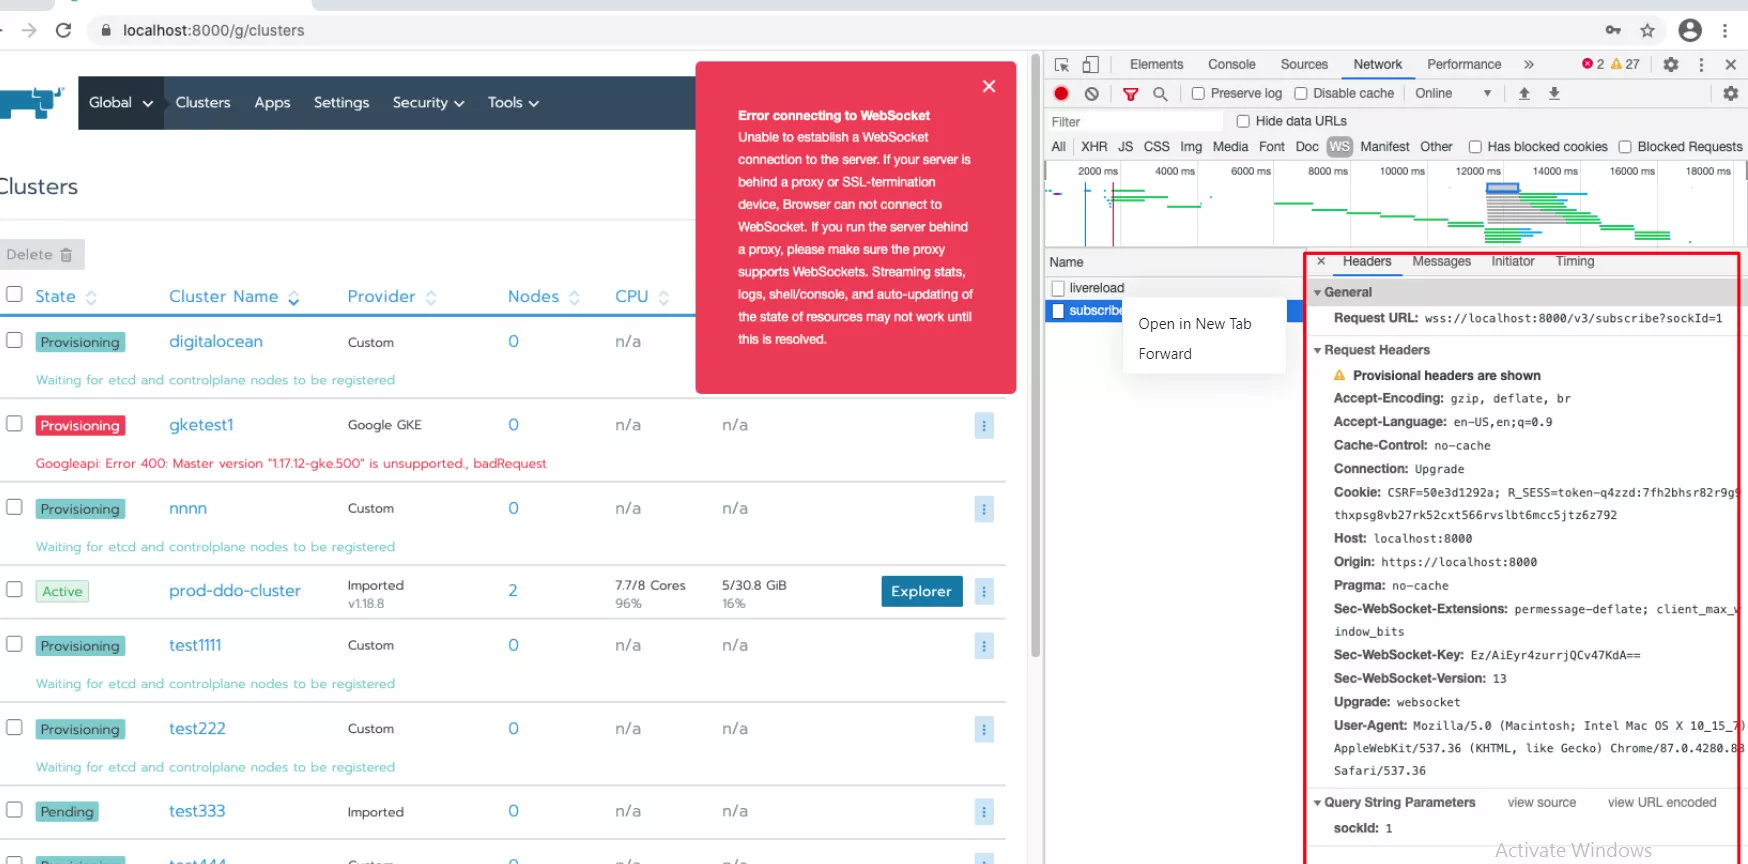Screen dimensions: 1748x864
Task: Open the network search magnifier
Action: coord(1160,94)
